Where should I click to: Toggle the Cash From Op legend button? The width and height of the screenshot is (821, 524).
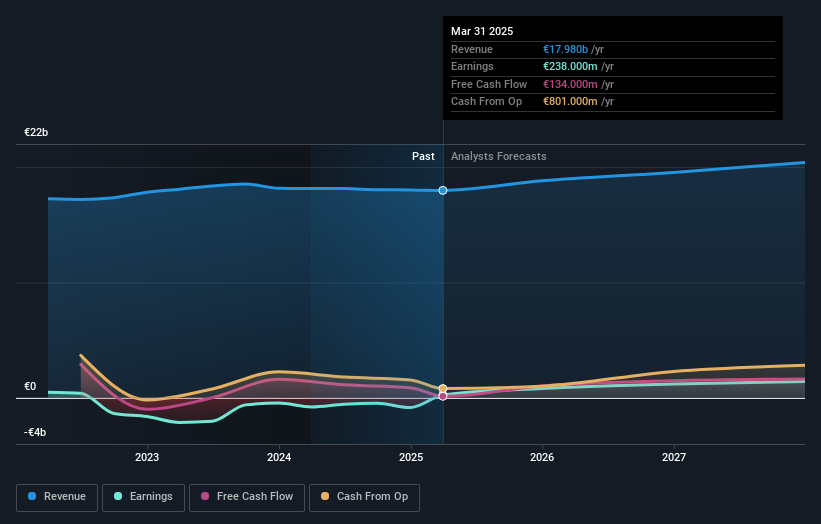[x=364, y=497]
